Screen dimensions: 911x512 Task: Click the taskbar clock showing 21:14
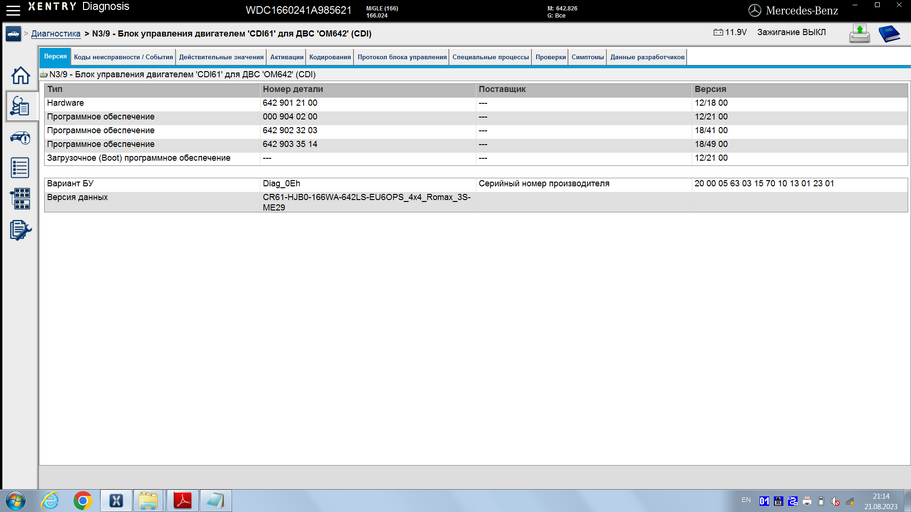pyautogui.click(x=881, y=496)
